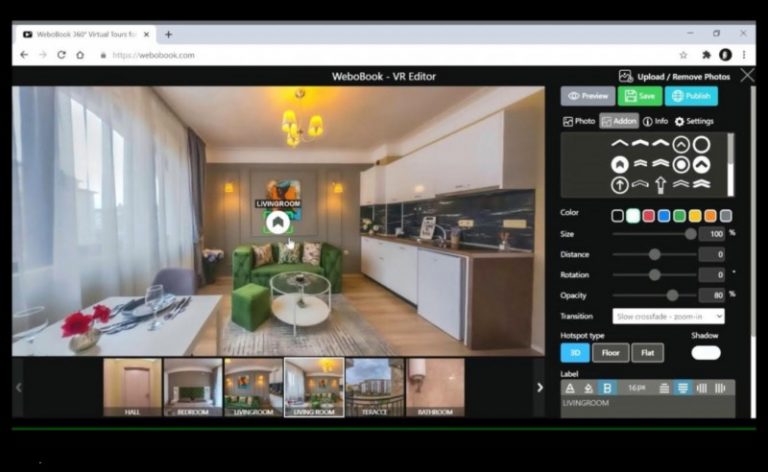Set hotspot type to Floor
The image size is (768, 472).
pyautogui.click(x=610, y=353)
